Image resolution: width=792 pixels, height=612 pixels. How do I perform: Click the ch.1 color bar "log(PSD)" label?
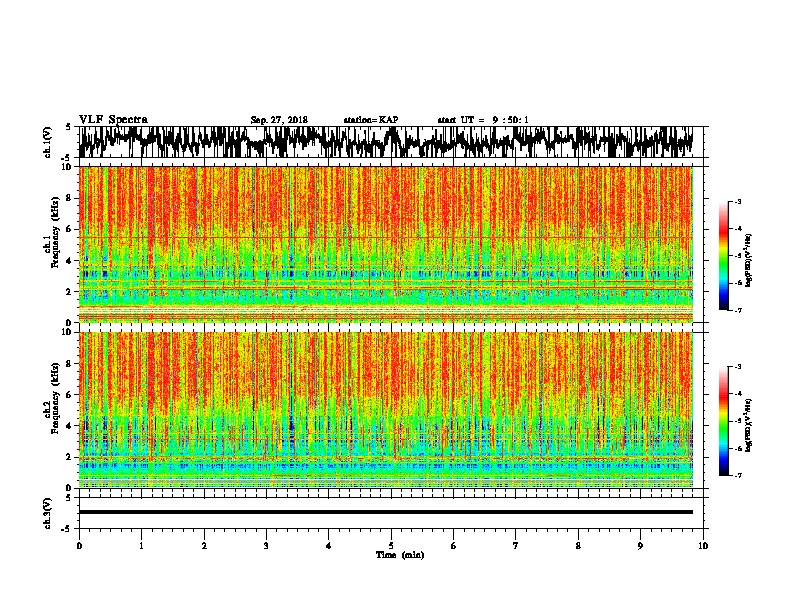(x=749, y=261)
